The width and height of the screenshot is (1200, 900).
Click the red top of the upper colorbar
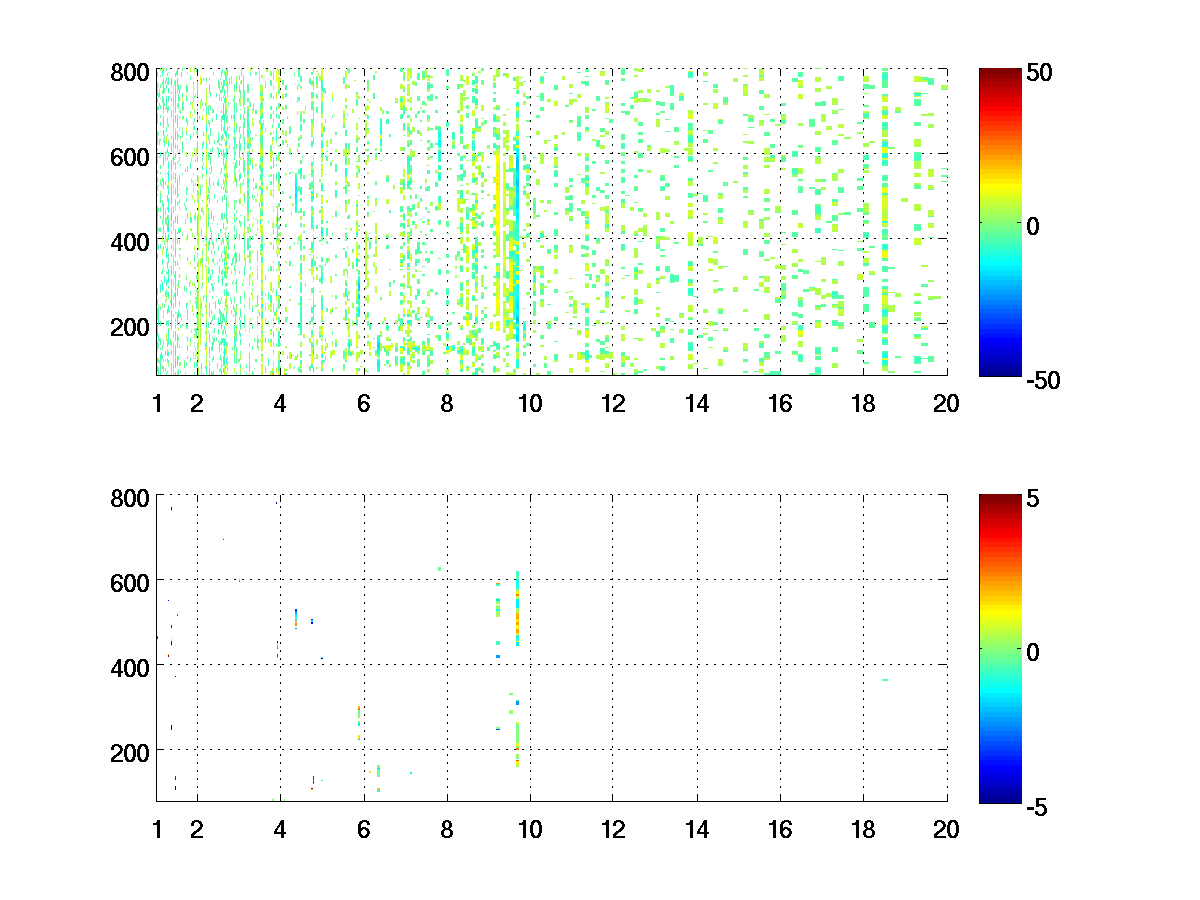1000,78
